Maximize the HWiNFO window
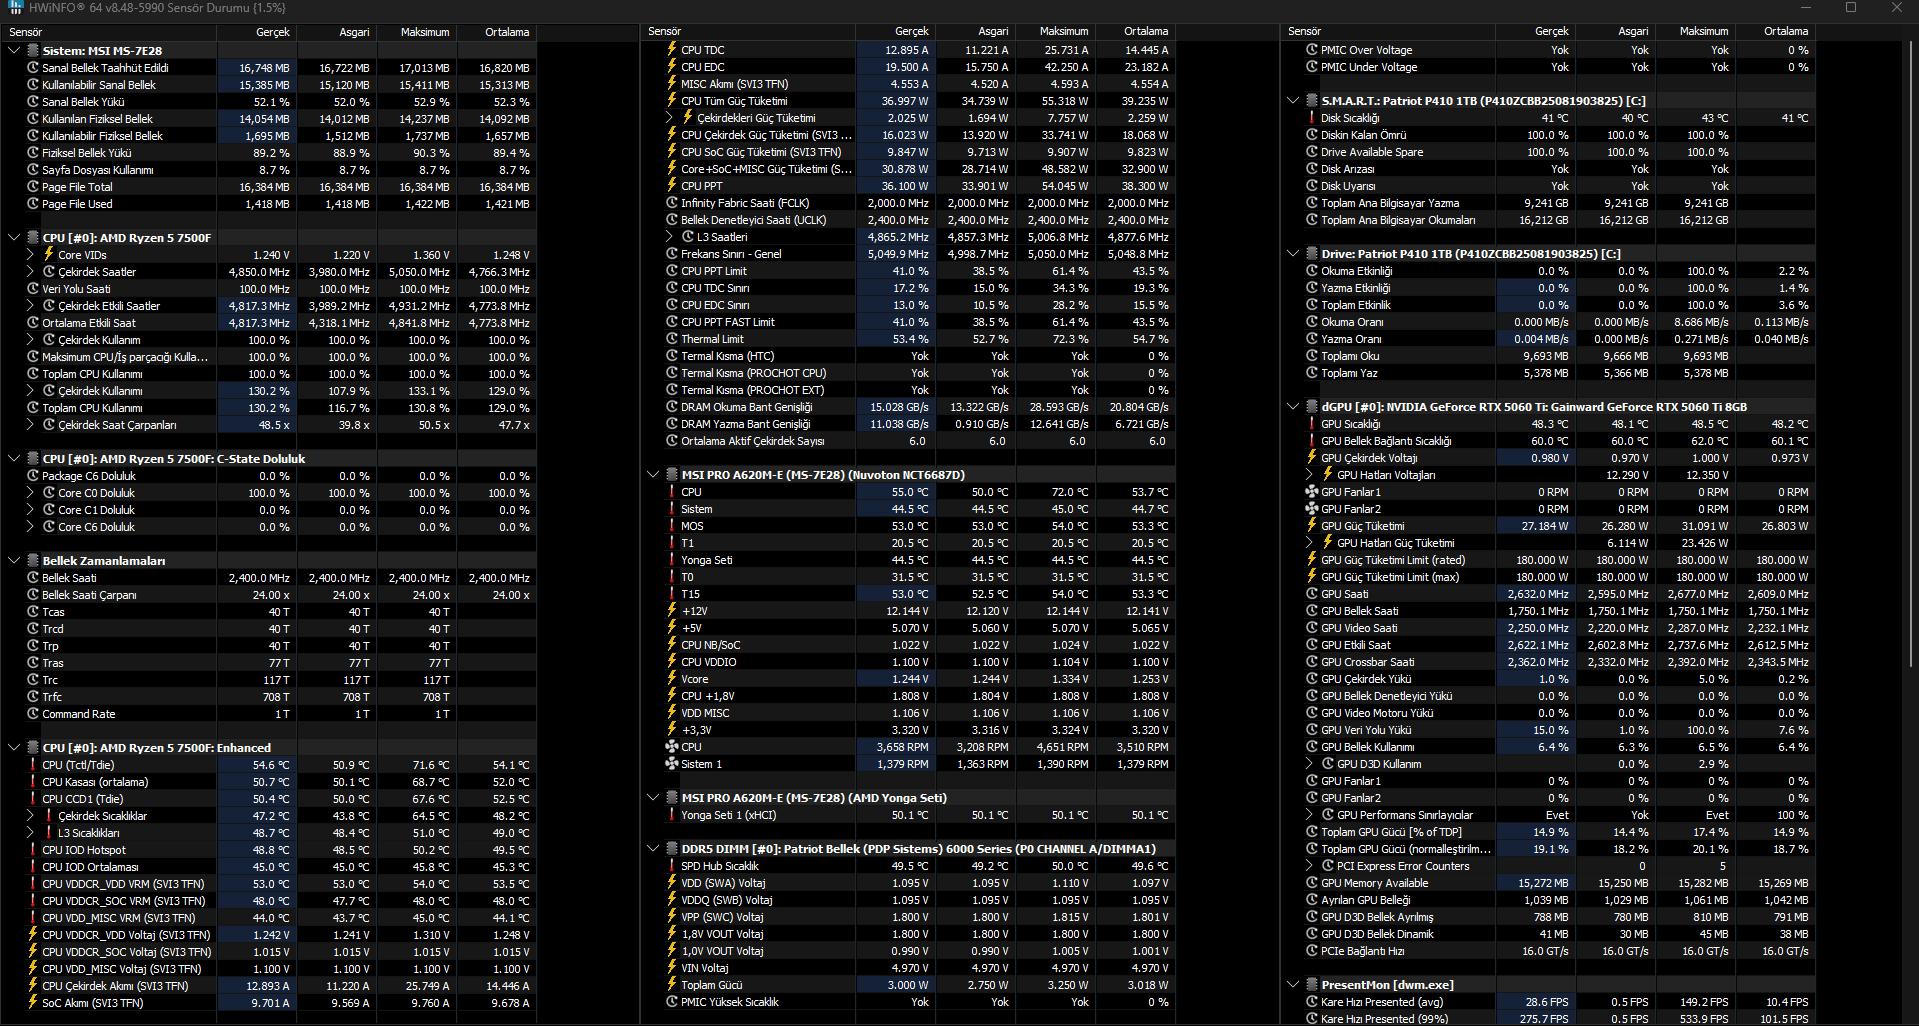 (1851, 8)
